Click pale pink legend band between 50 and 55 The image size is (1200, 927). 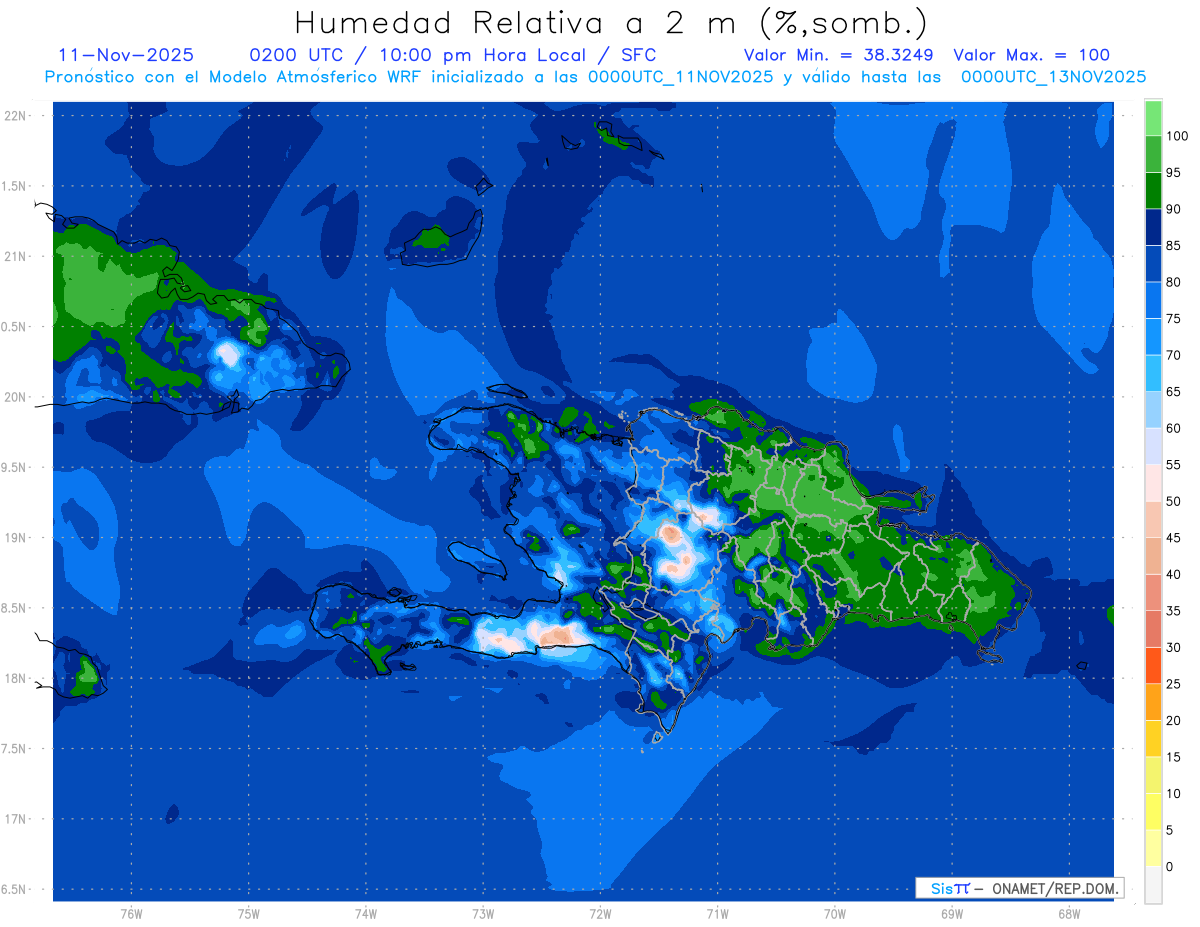(1153, 483)
